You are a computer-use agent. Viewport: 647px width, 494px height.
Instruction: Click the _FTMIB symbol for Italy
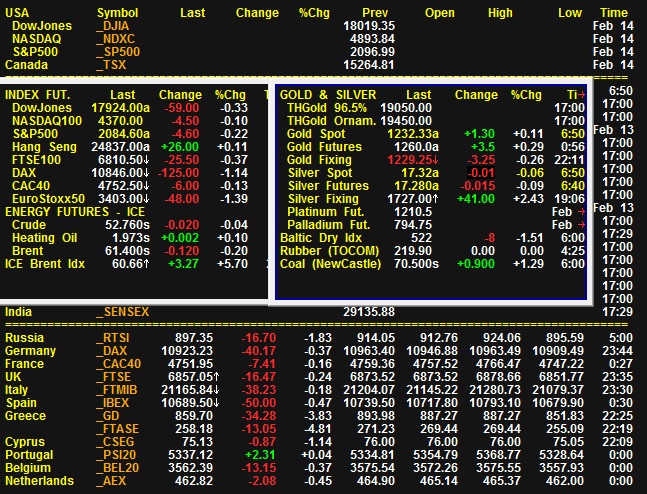(116, 390)
